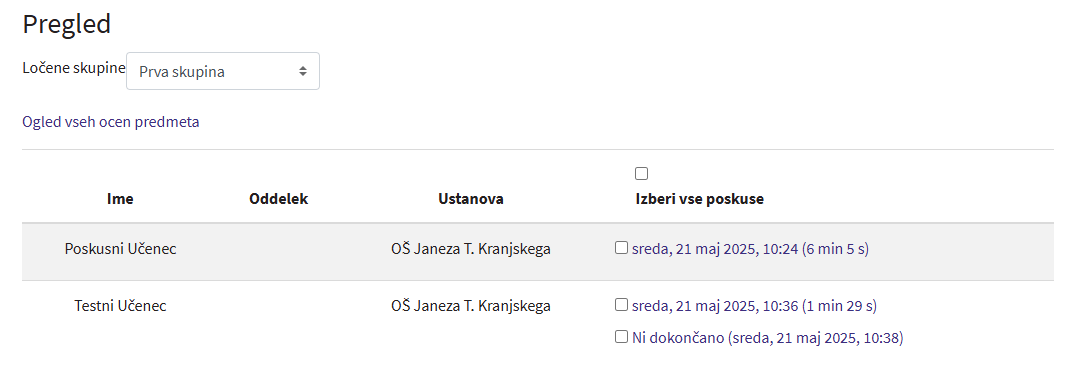Select the Testni Učenec name cell
1088x370 pixels.
tap(120, 305)
